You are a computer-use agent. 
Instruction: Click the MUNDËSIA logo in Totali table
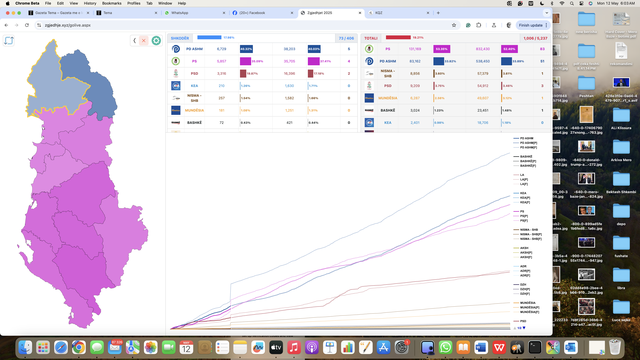(x=369, y=98)
